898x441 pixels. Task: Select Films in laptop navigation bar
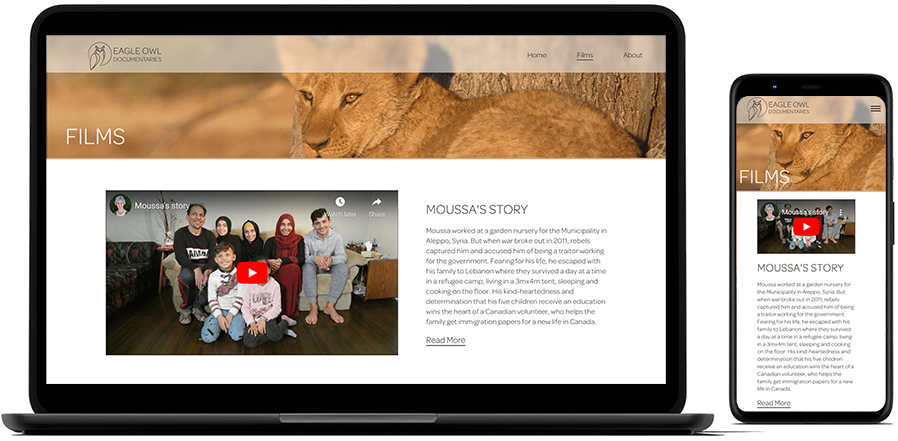585,55
